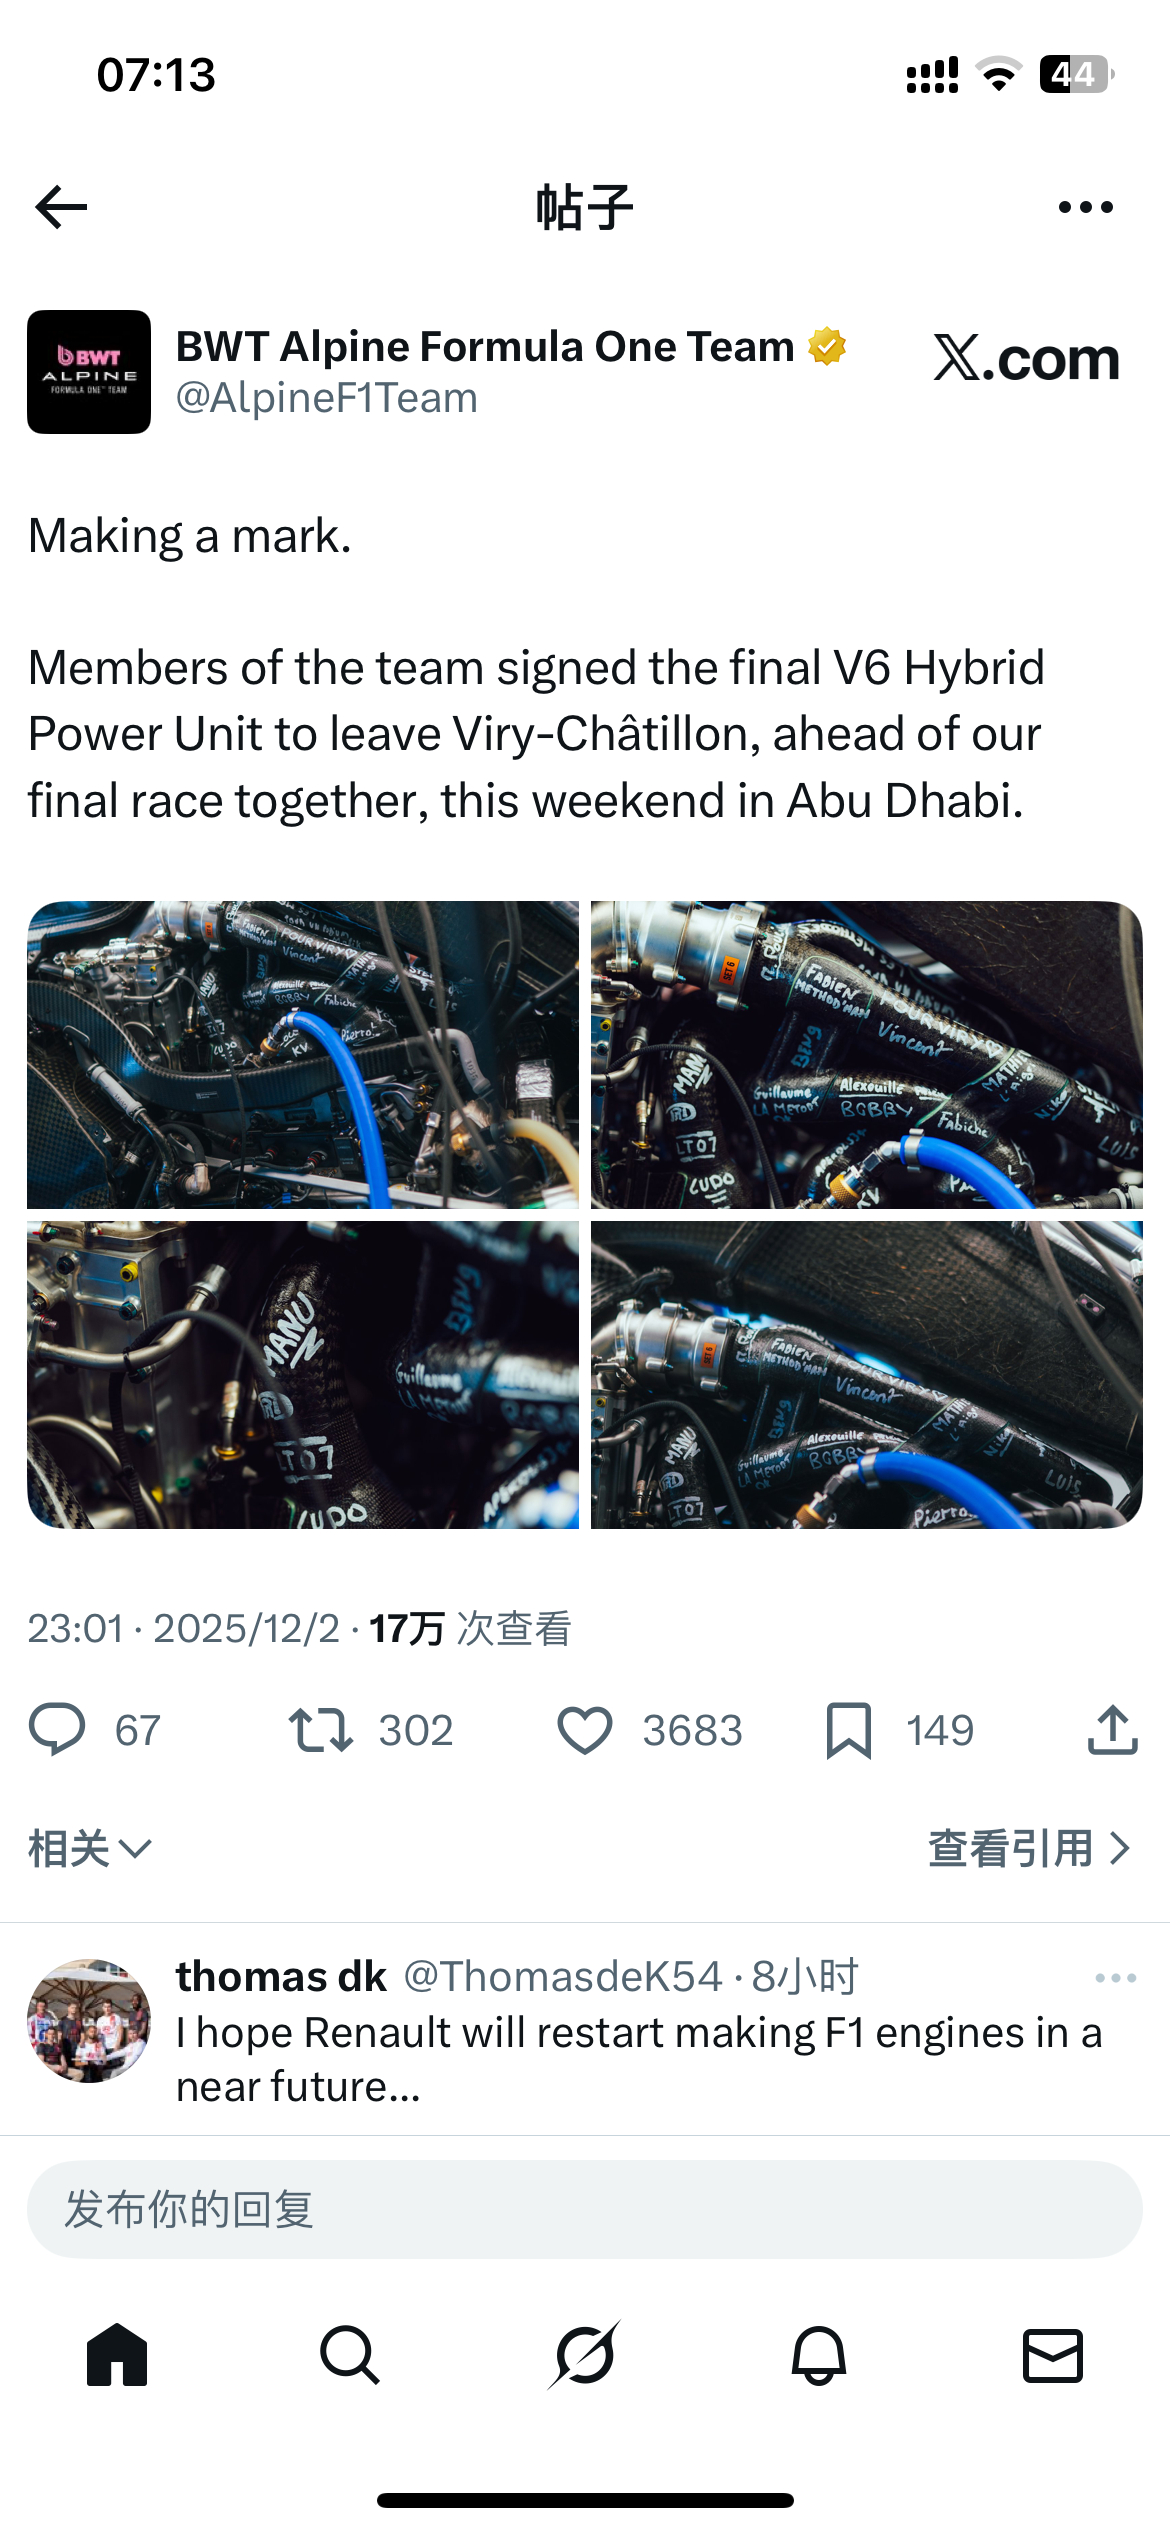This screenshot has height=2532, width=1170.
Task: Open the MANU close-up engine photo
Action: pyautogui.click(x=303, y=1375)
